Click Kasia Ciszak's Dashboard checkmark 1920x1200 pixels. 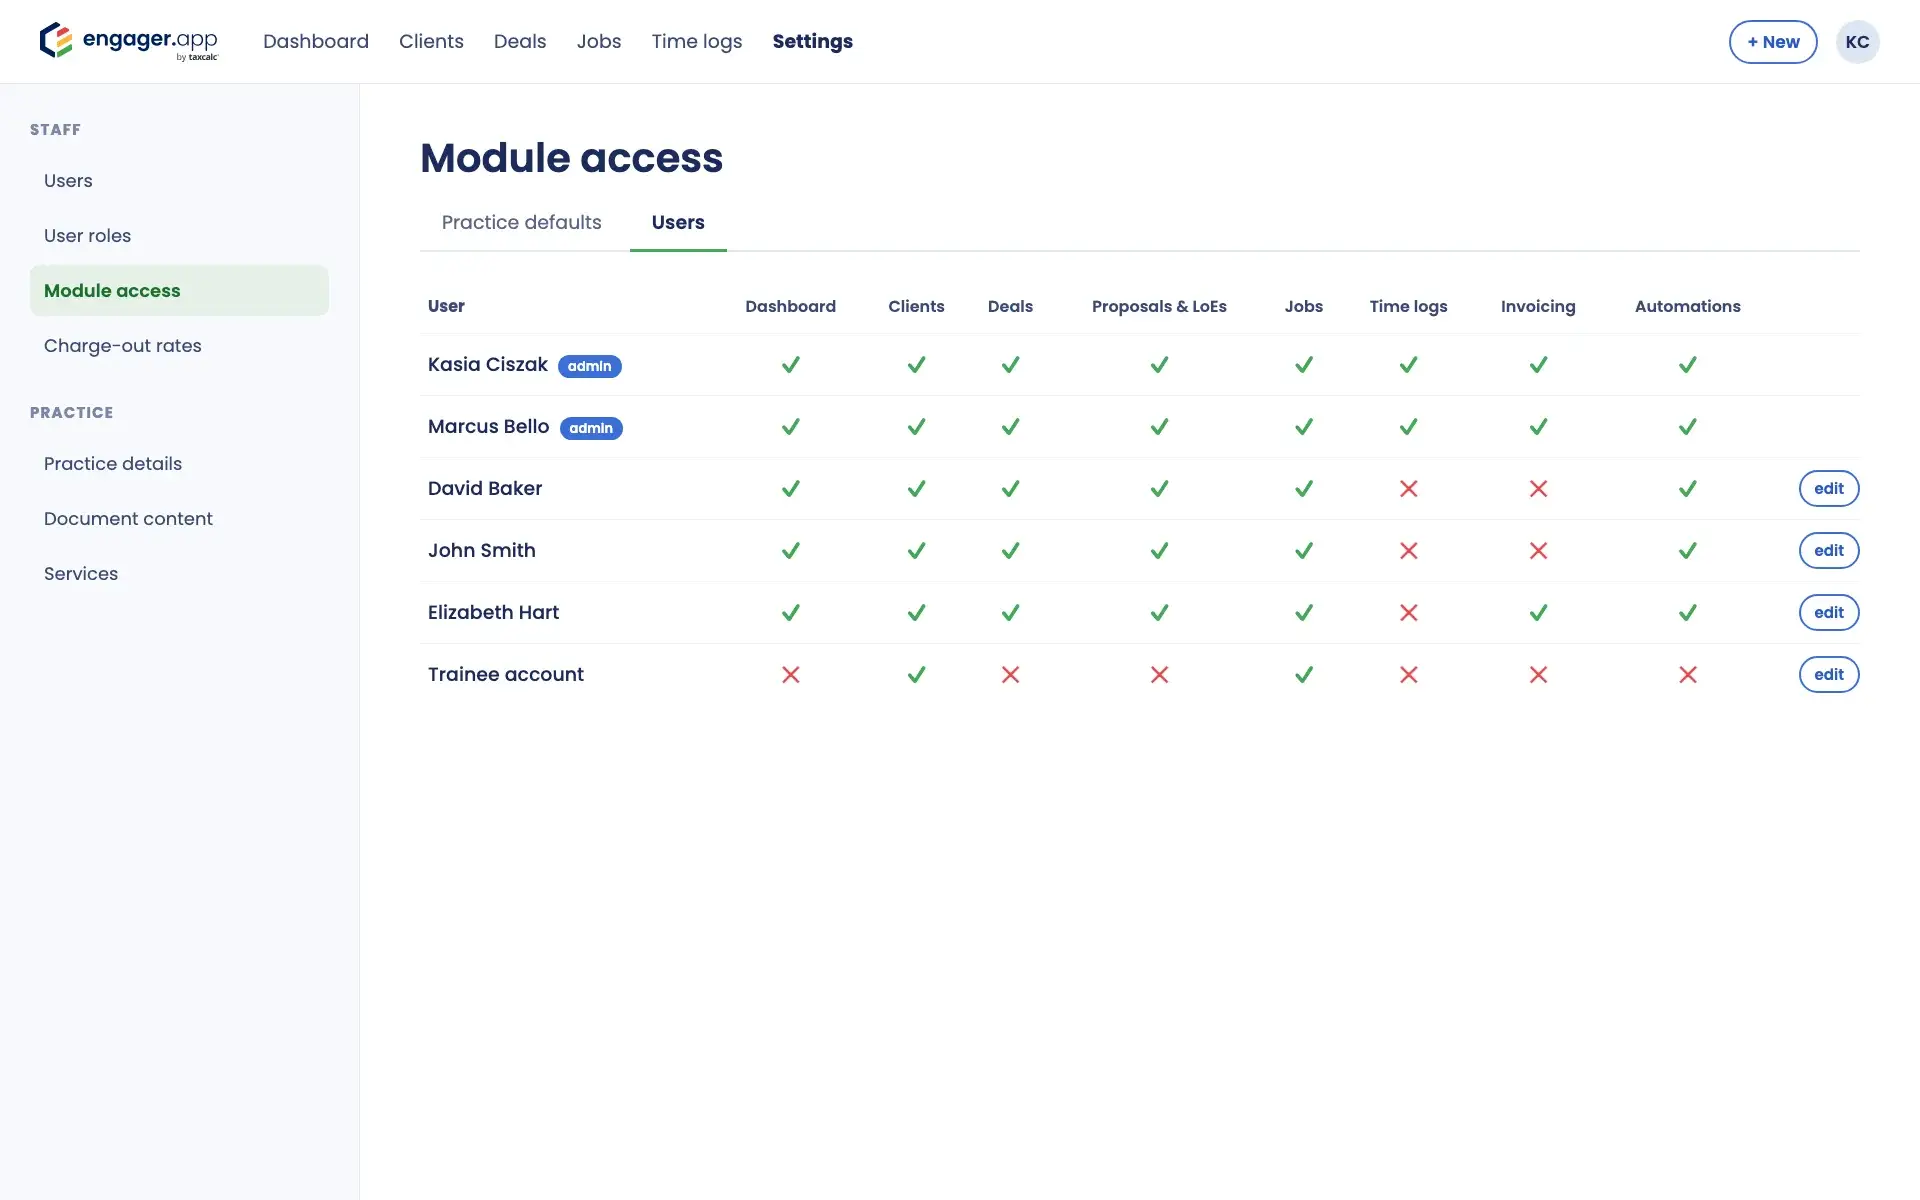tap(790, 365)
